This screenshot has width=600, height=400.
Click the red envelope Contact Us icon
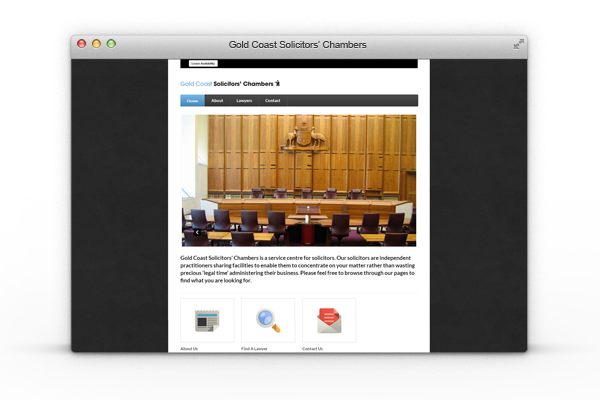click(329, 320)
